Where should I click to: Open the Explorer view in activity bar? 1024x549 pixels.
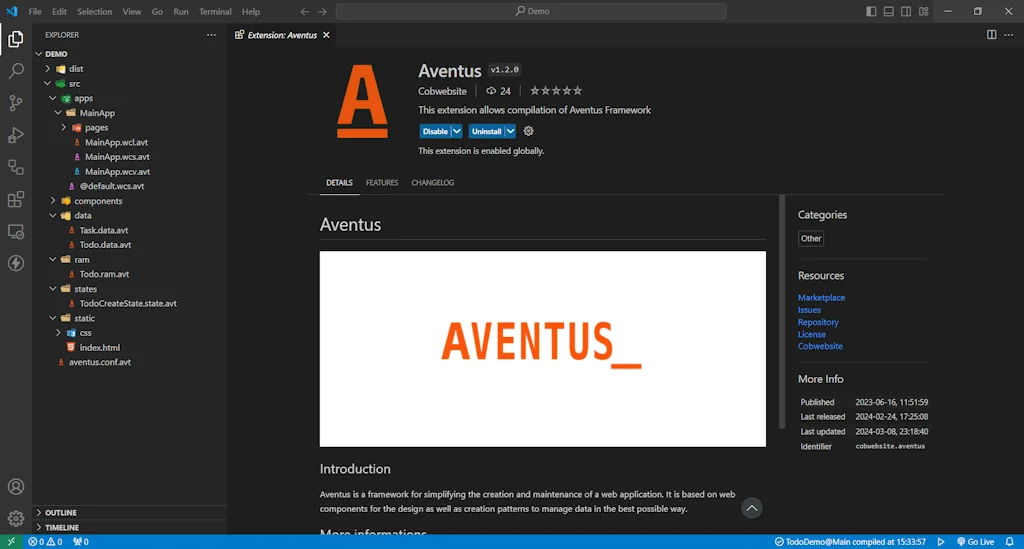(x=16, y=39)
